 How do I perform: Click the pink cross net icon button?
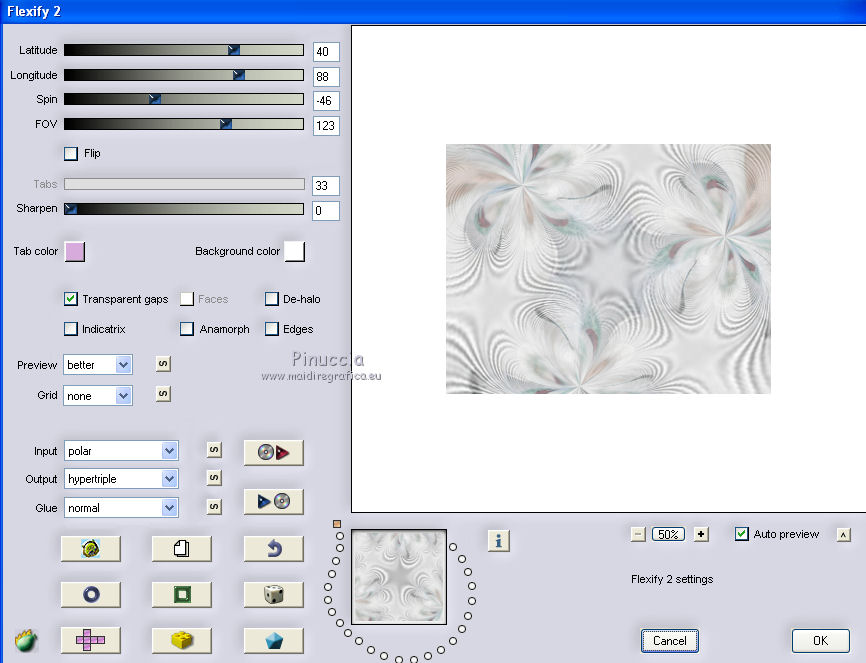tap(91, 640)
